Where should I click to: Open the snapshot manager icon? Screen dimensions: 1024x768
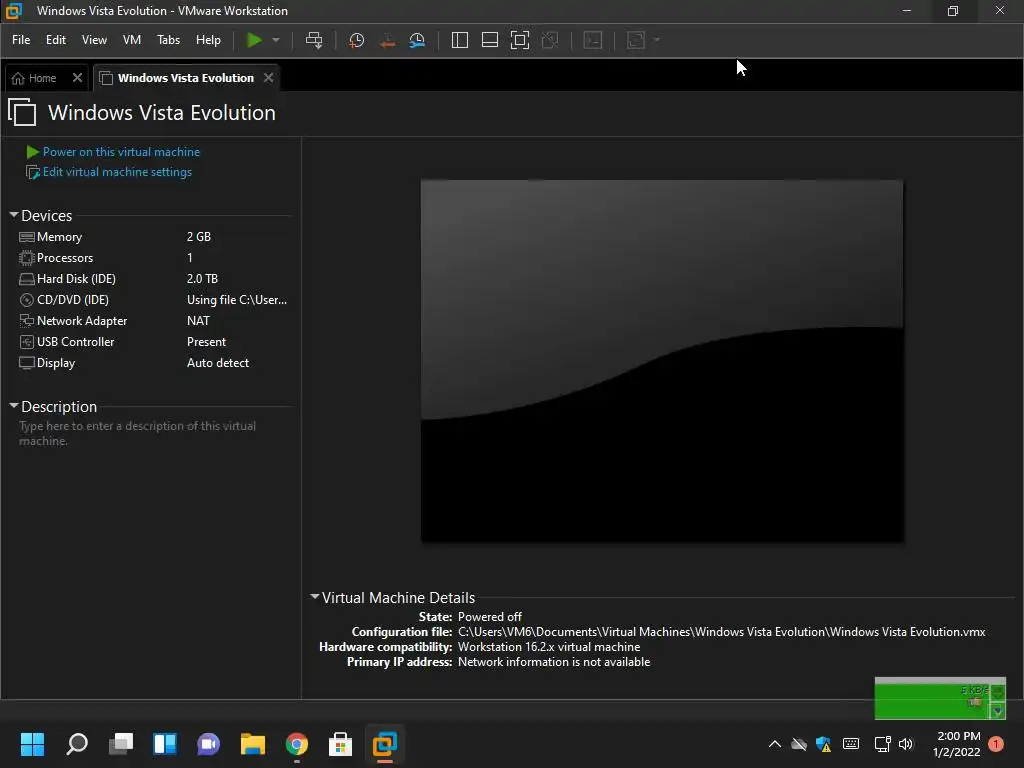pos(417,40)
